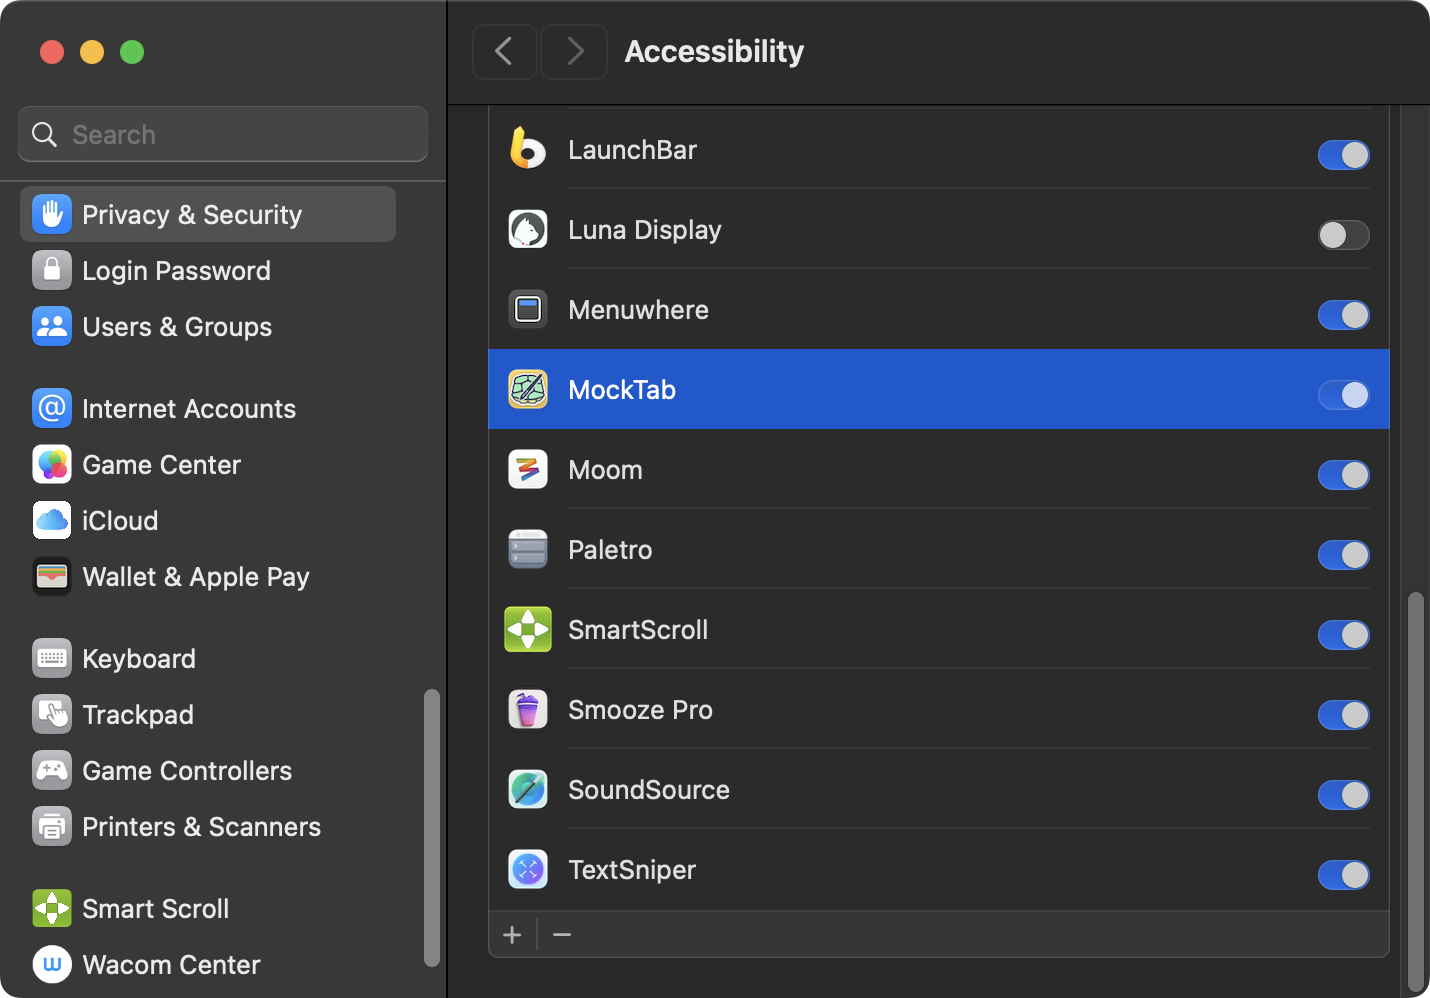Click the LaunchBar app icon

point(527,149)
